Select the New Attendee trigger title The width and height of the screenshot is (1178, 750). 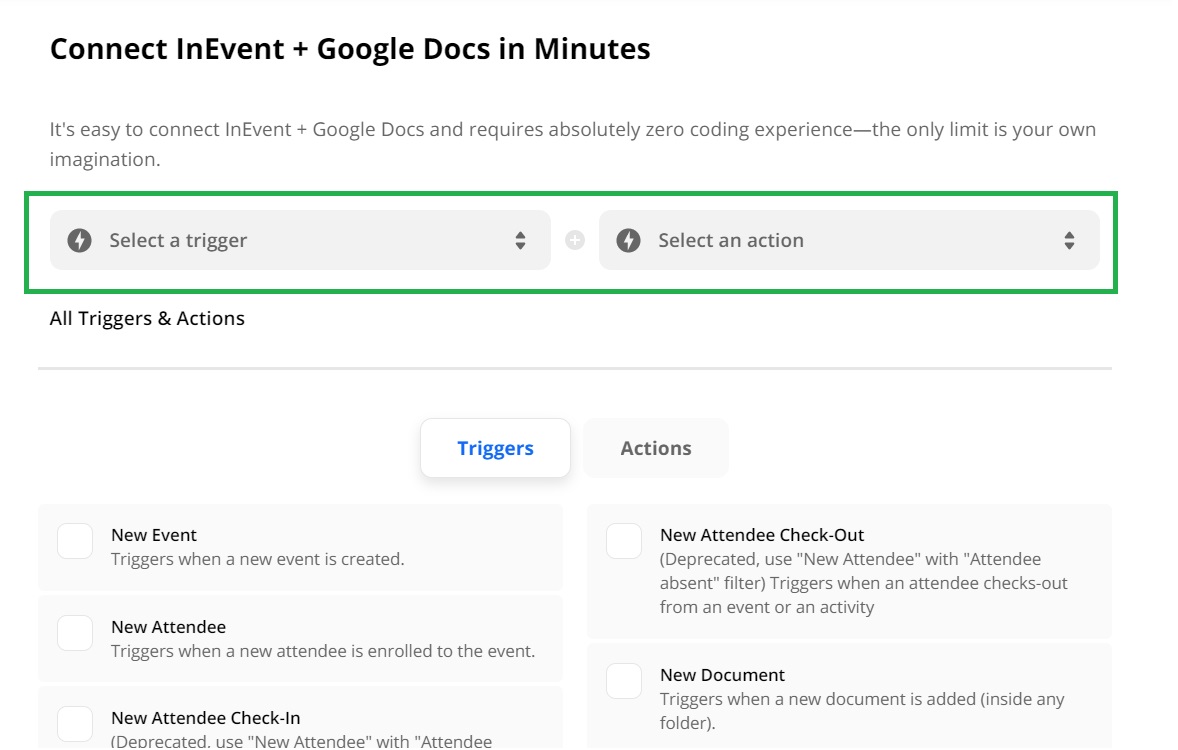pos(168,627)
